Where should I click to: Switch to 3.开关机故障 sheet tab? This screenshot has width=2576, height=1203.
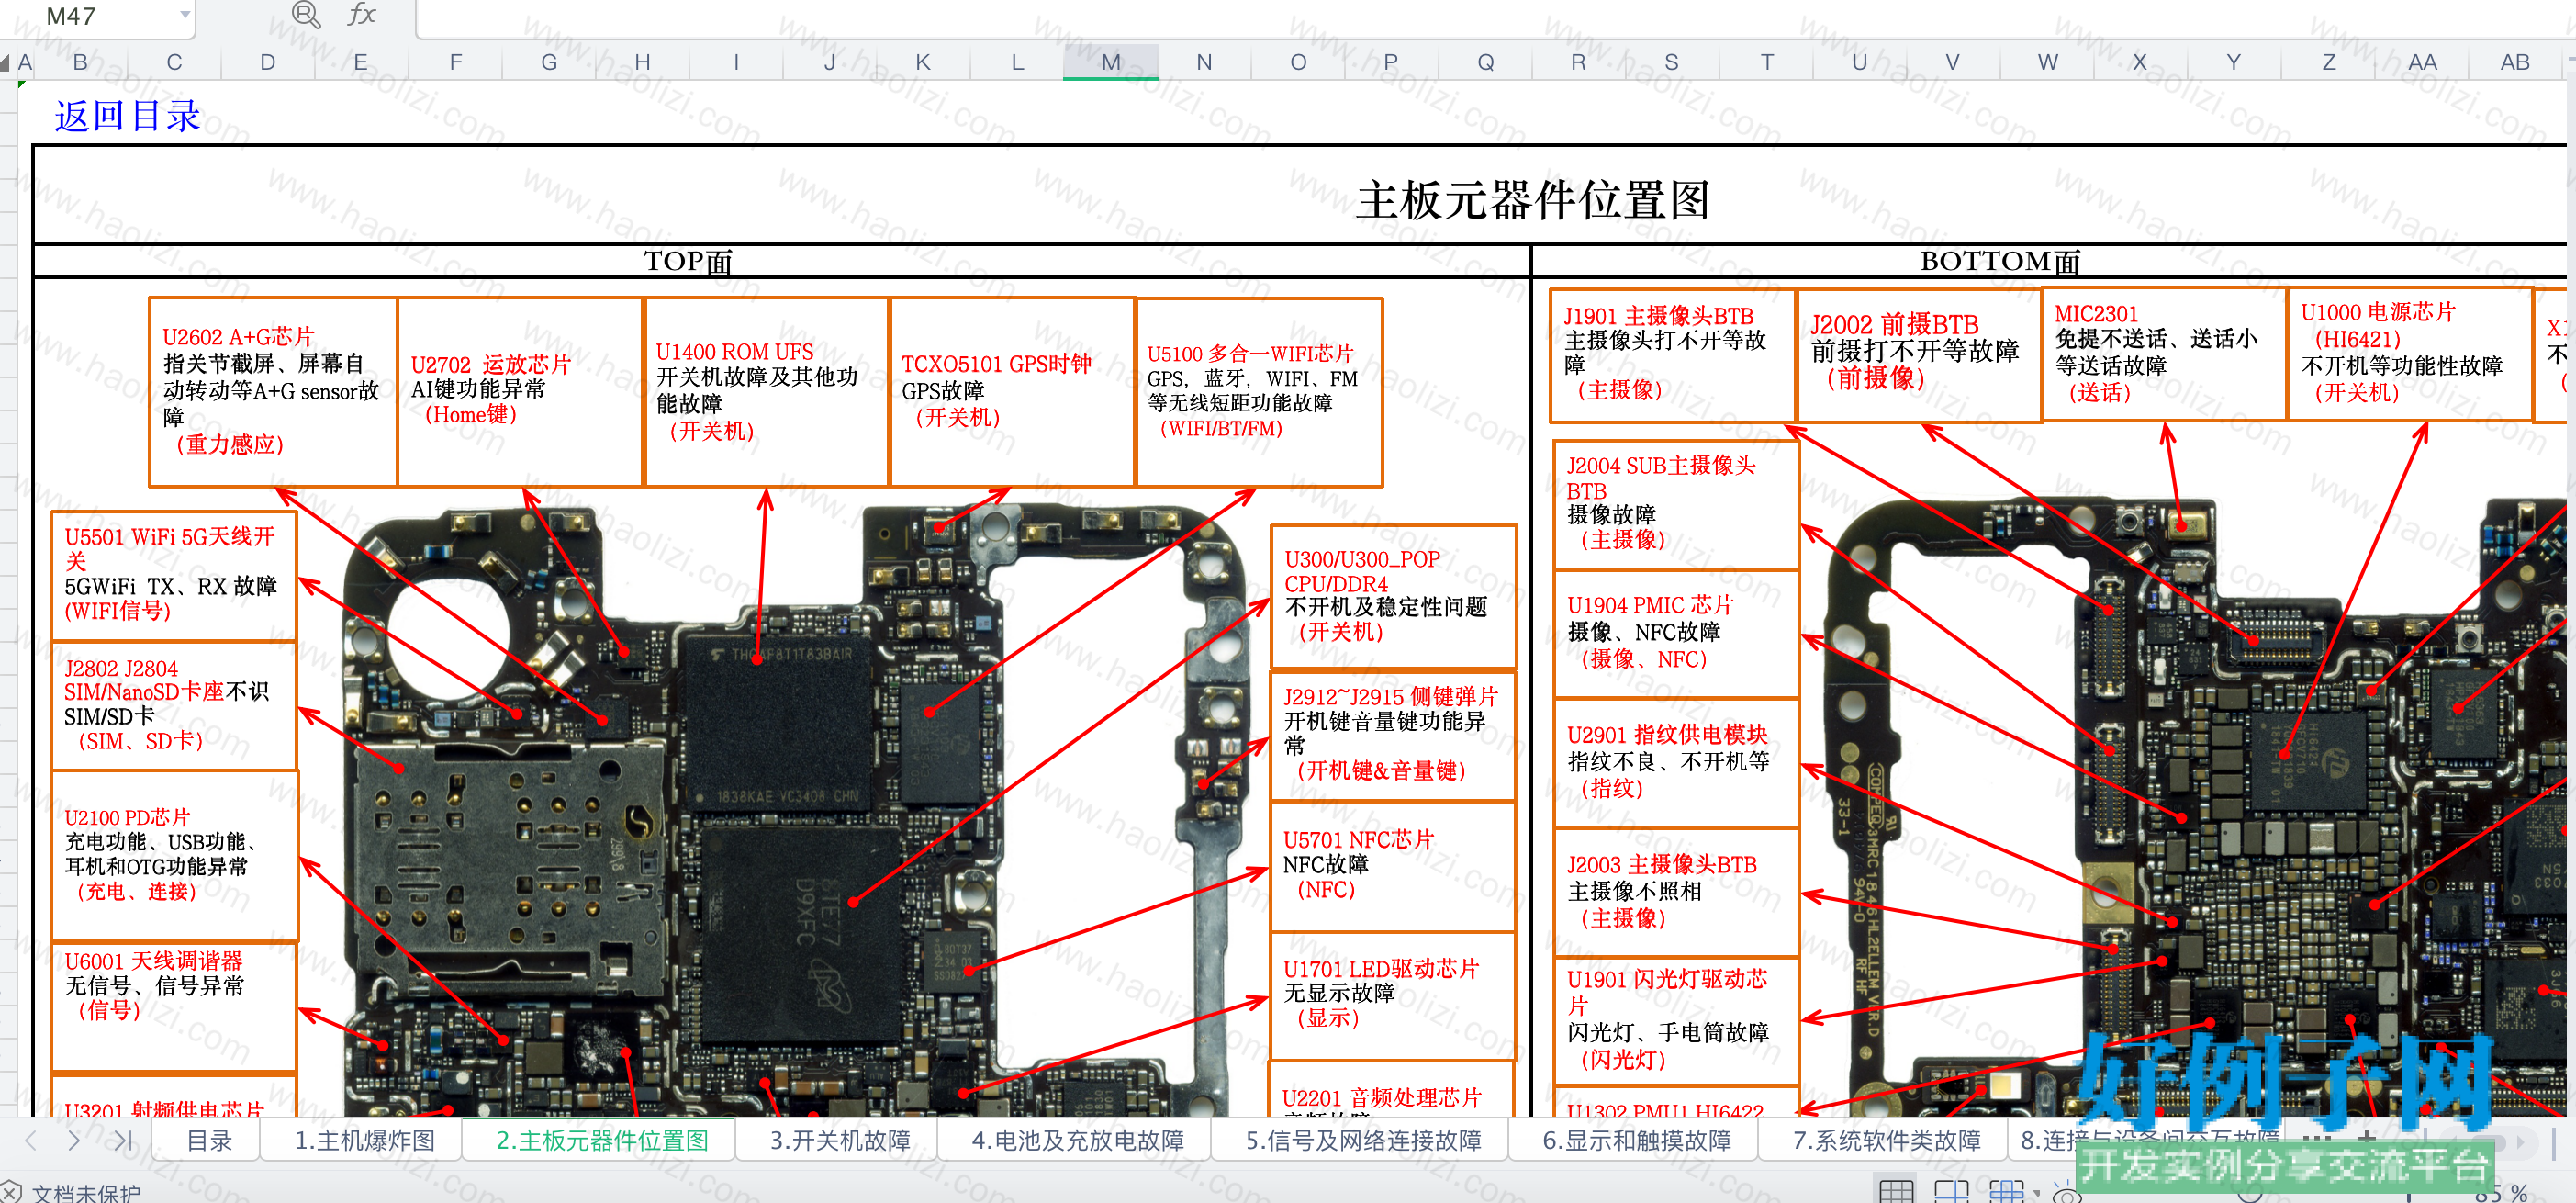click(839, 1140)
